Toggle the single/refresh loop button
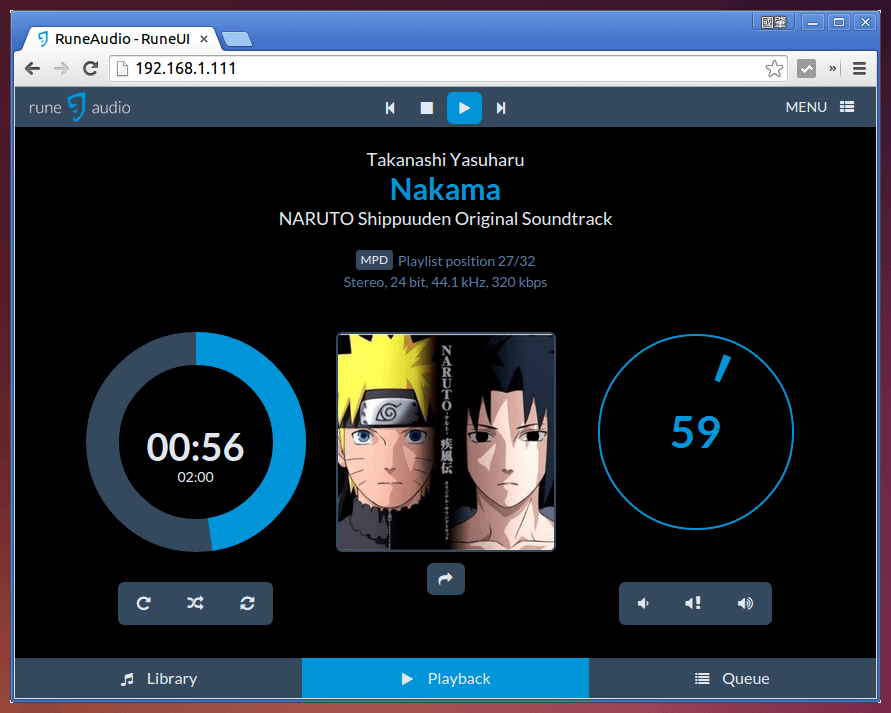The width and height of the screenshot is (891, 713). pos(247,603)
